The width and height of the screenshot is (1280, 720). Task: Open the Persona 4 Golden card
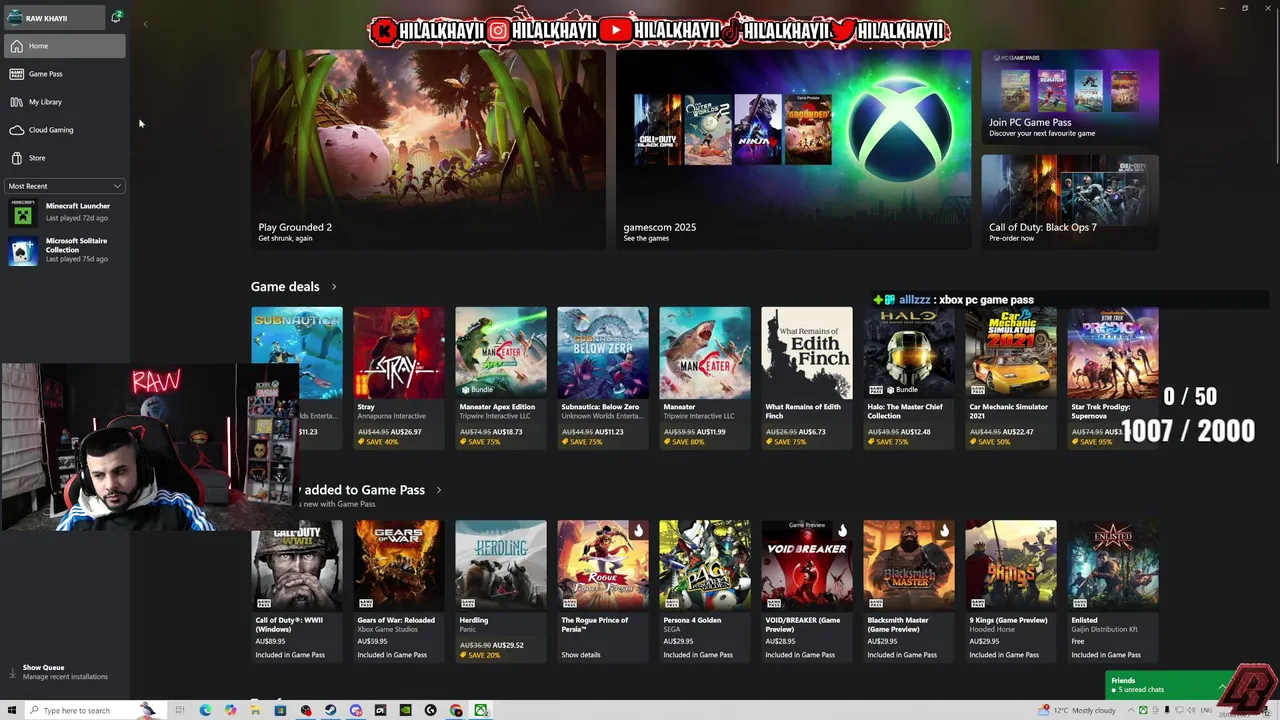point(705,591)
